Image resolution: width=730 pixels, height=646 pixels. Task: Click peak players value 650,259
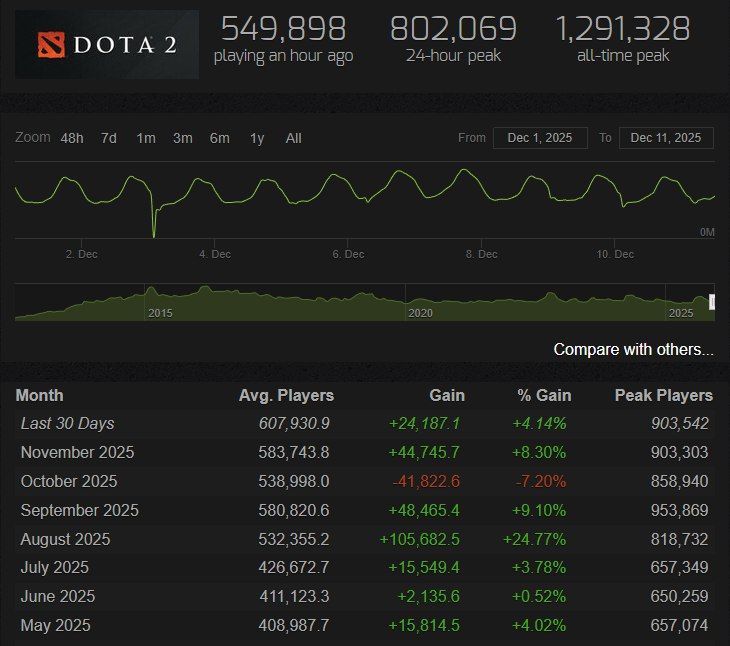coord(680,596)
